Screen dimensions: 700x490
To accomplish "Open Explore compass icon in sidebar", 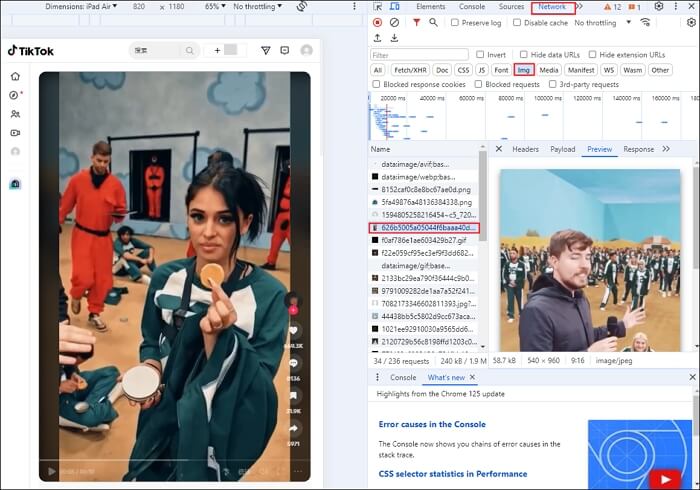I will point(14,95).
